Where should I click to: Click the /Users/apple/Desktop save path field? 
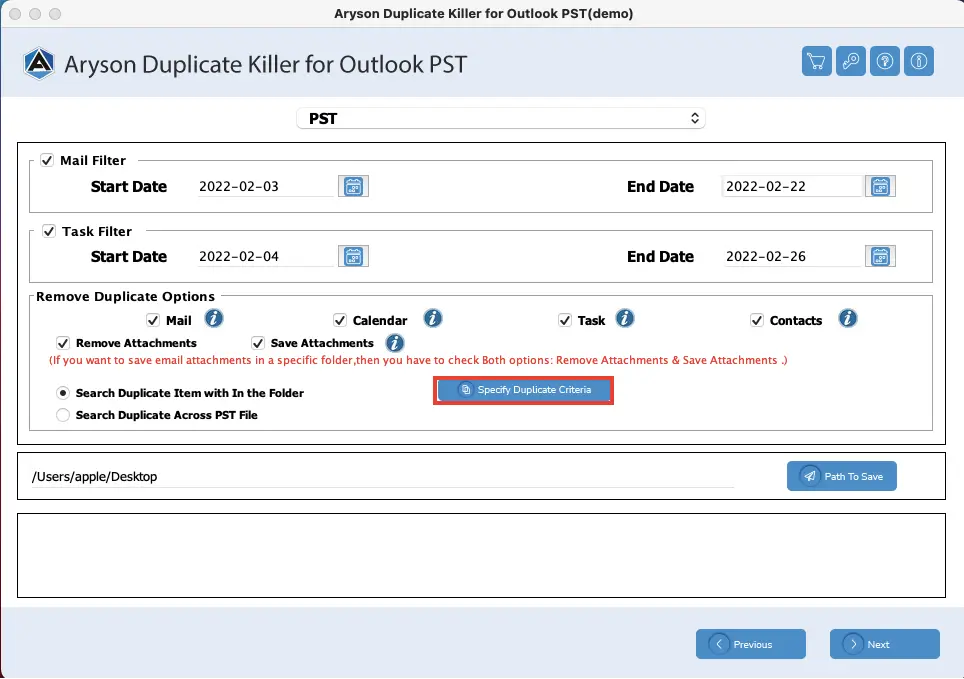click(x=382, y=477)
